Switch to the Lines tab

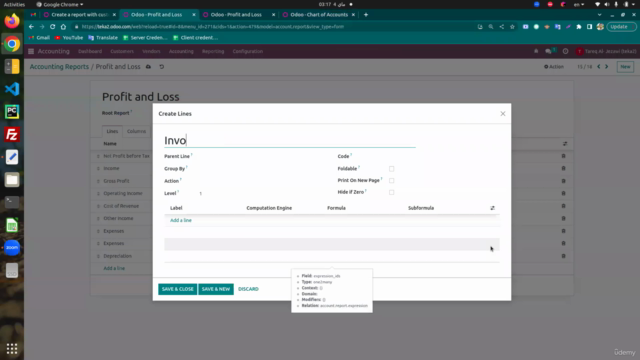112,131
